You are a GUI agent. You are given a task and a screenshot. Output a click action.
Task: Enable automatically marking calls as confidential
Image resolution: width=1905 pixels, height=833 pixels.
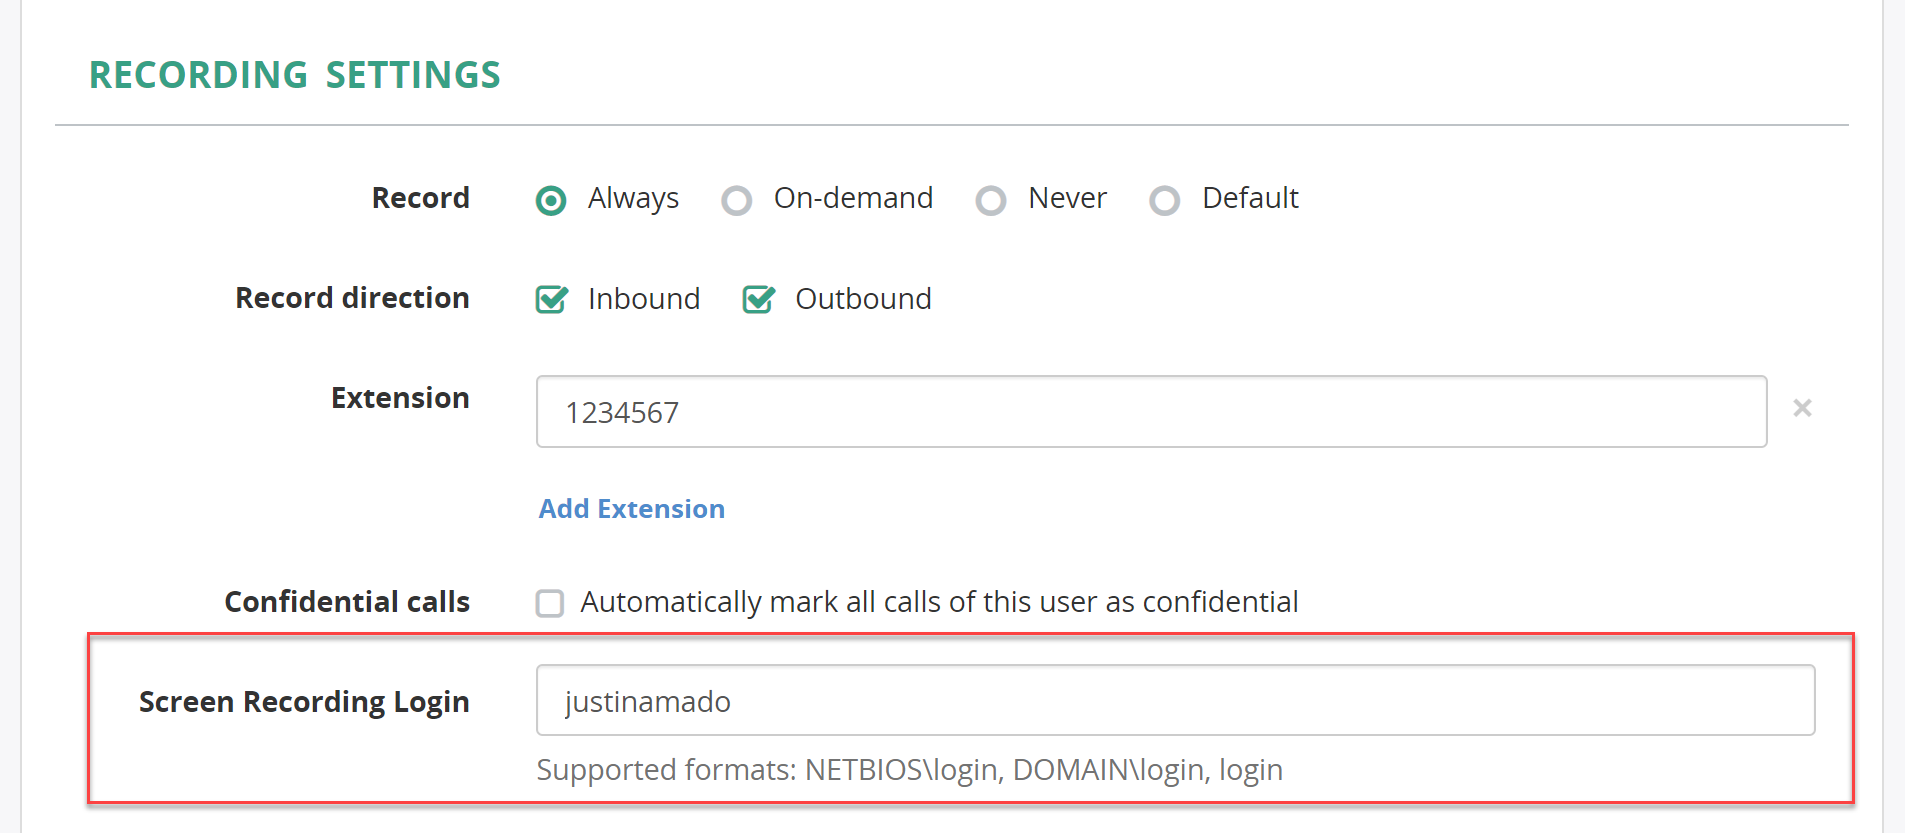pyautogui.click(x=550, y=603)
